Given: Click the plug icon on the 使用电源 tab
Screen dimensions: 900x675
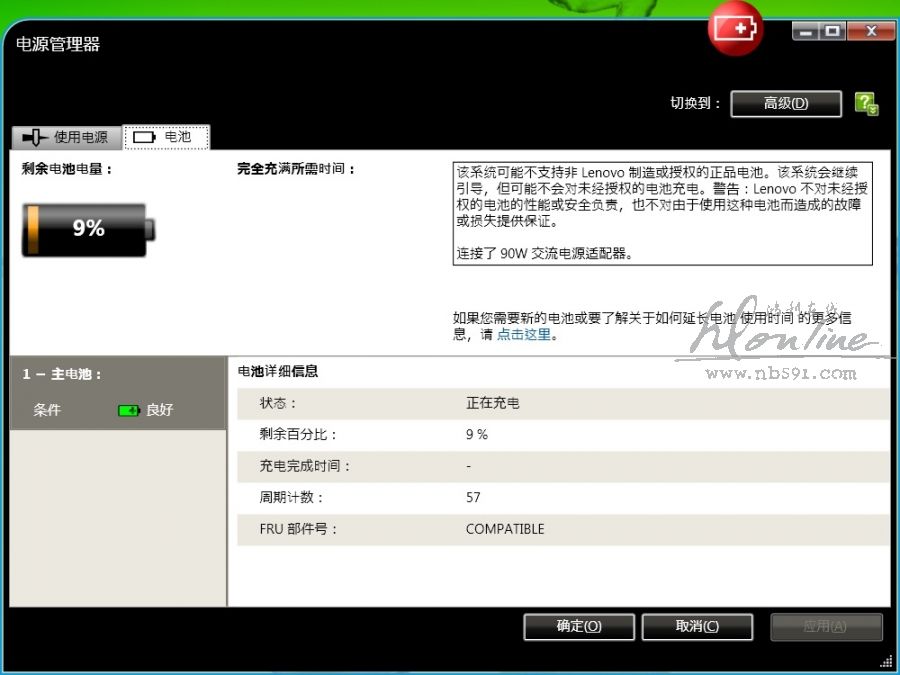Looking at the screenshot, I should (34, 137).
